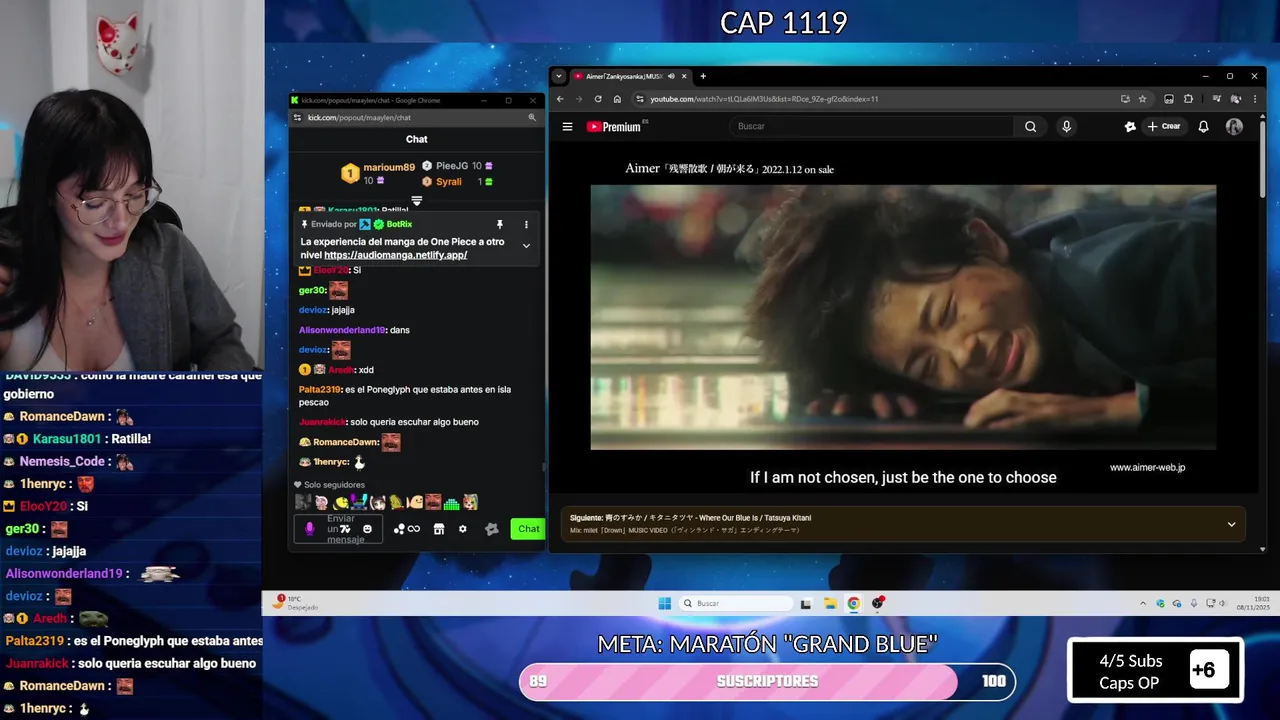The image size is (1280, 720).
Task: Open the emoji picker in chat input
Action: coord(367,529)
